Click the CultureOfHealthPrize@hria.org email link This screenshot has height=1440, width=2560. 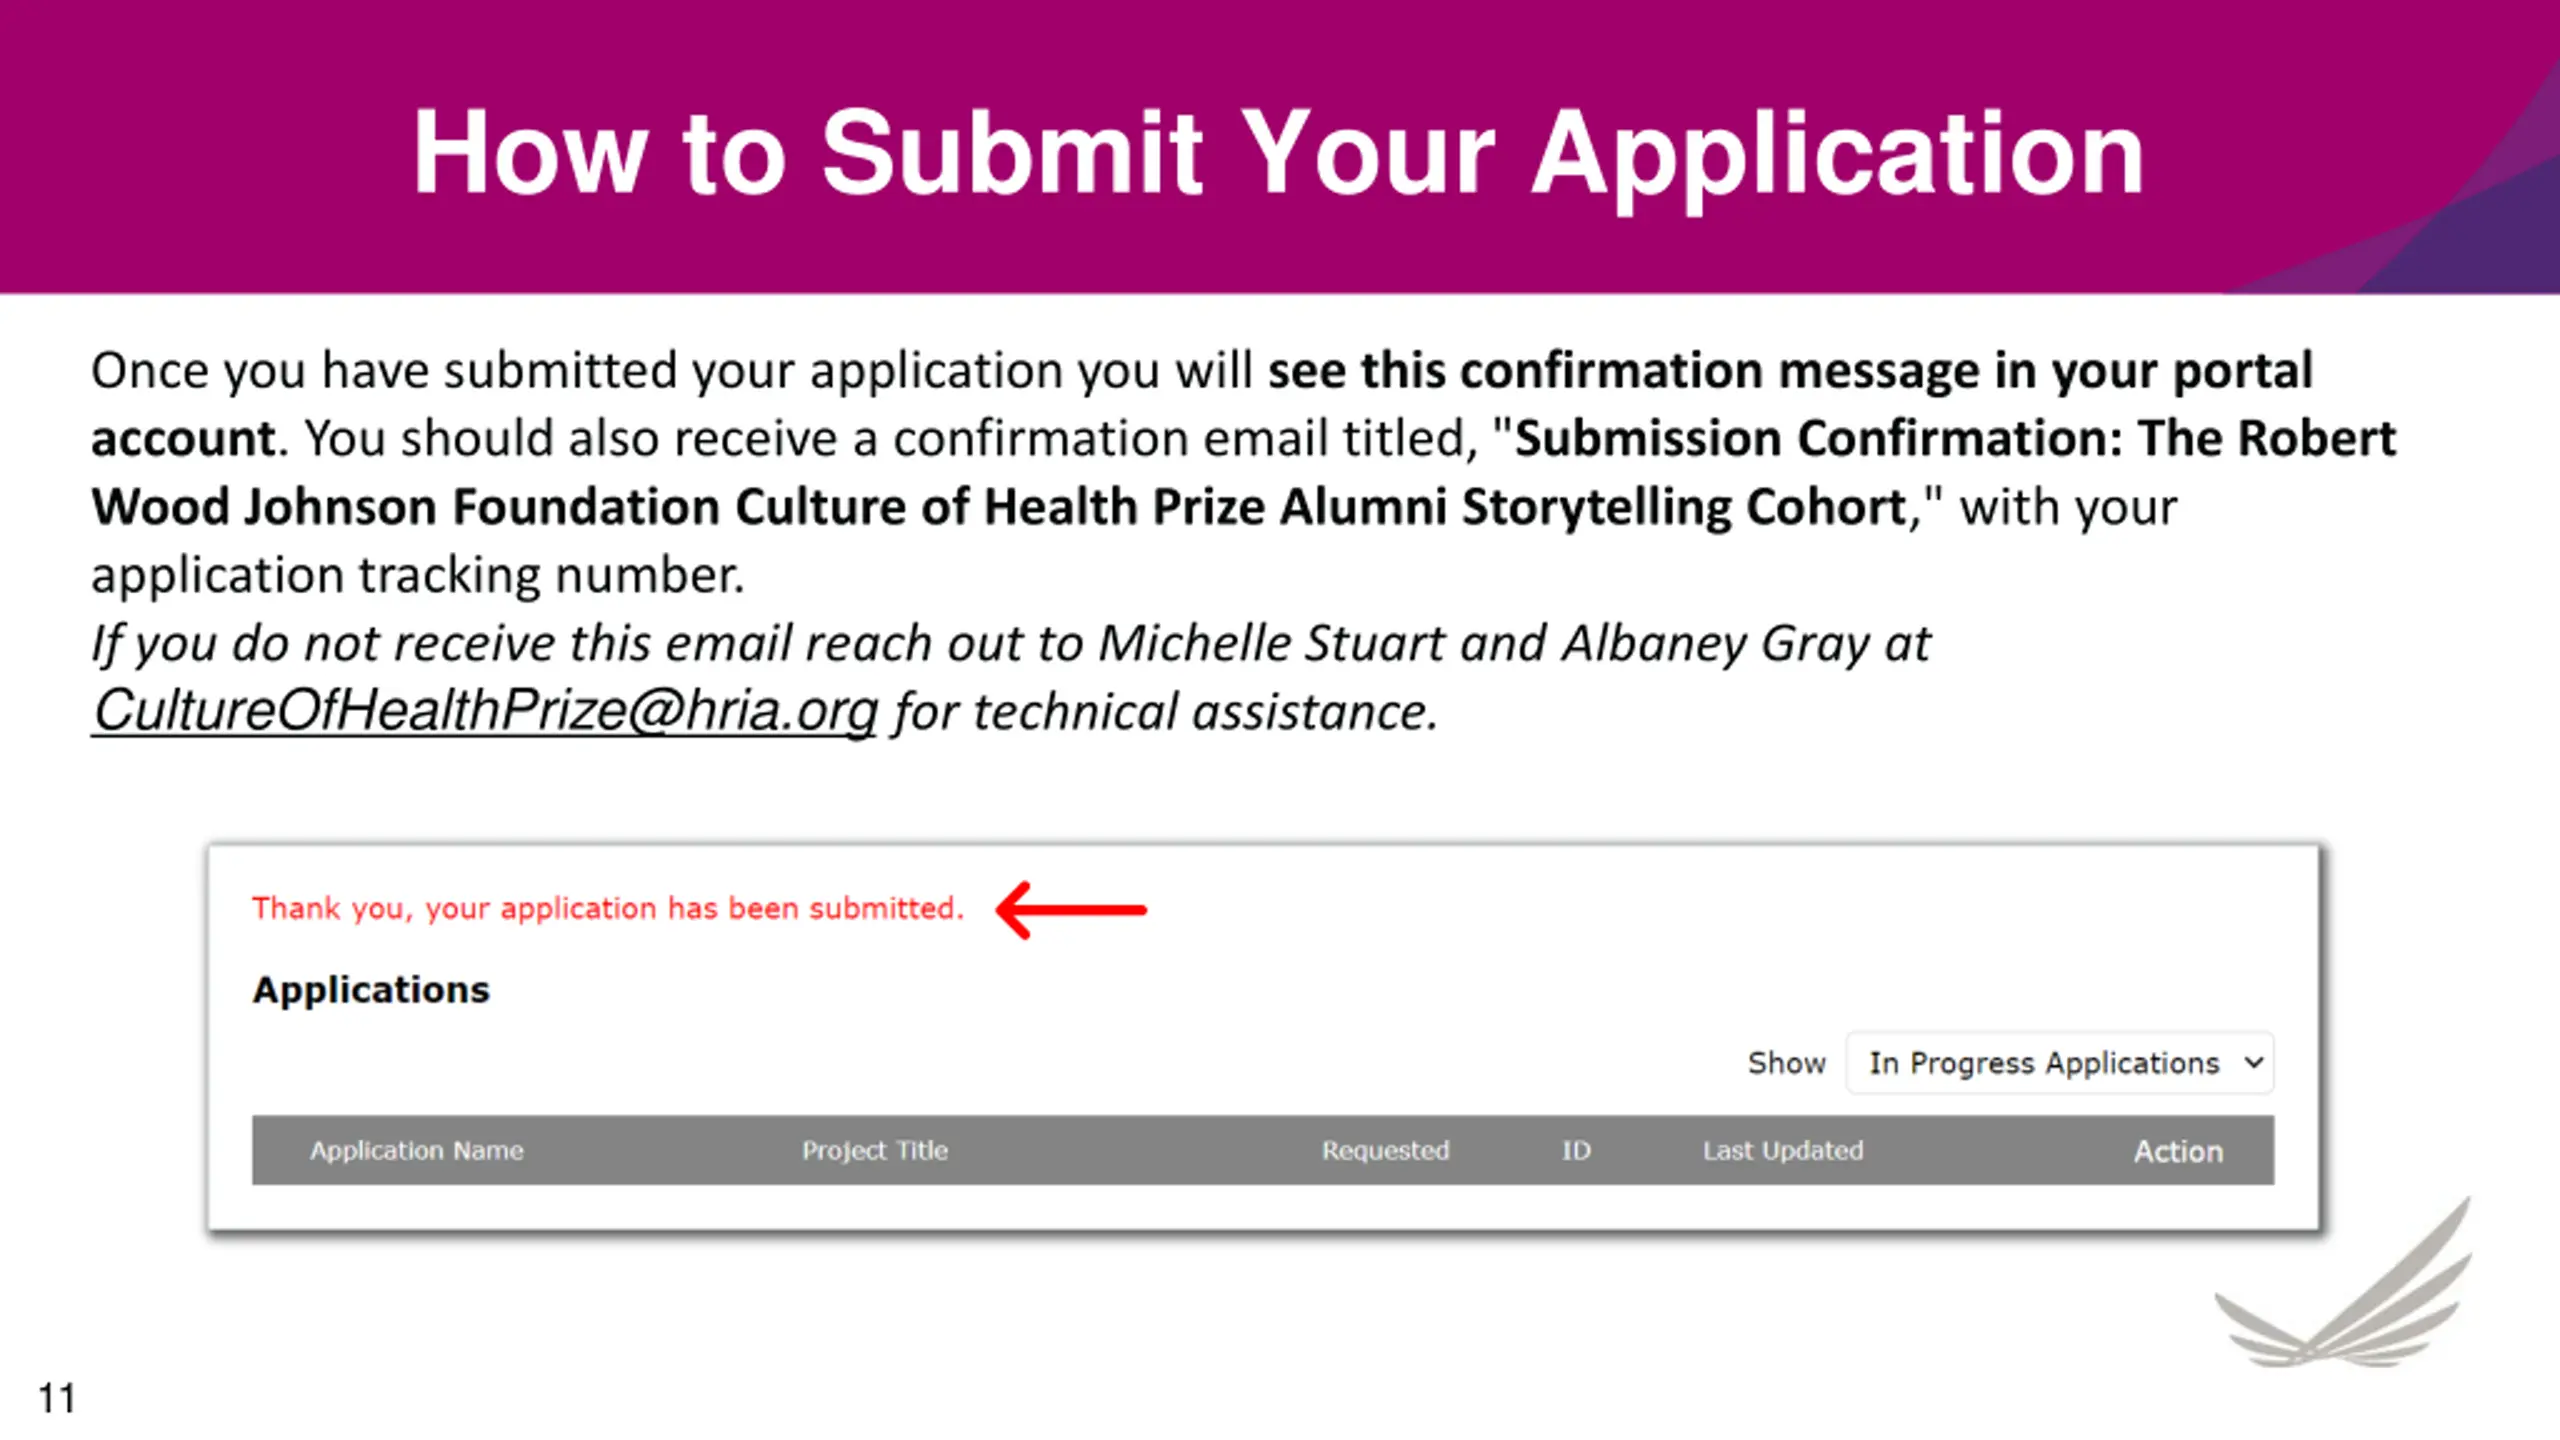(484, 712)
